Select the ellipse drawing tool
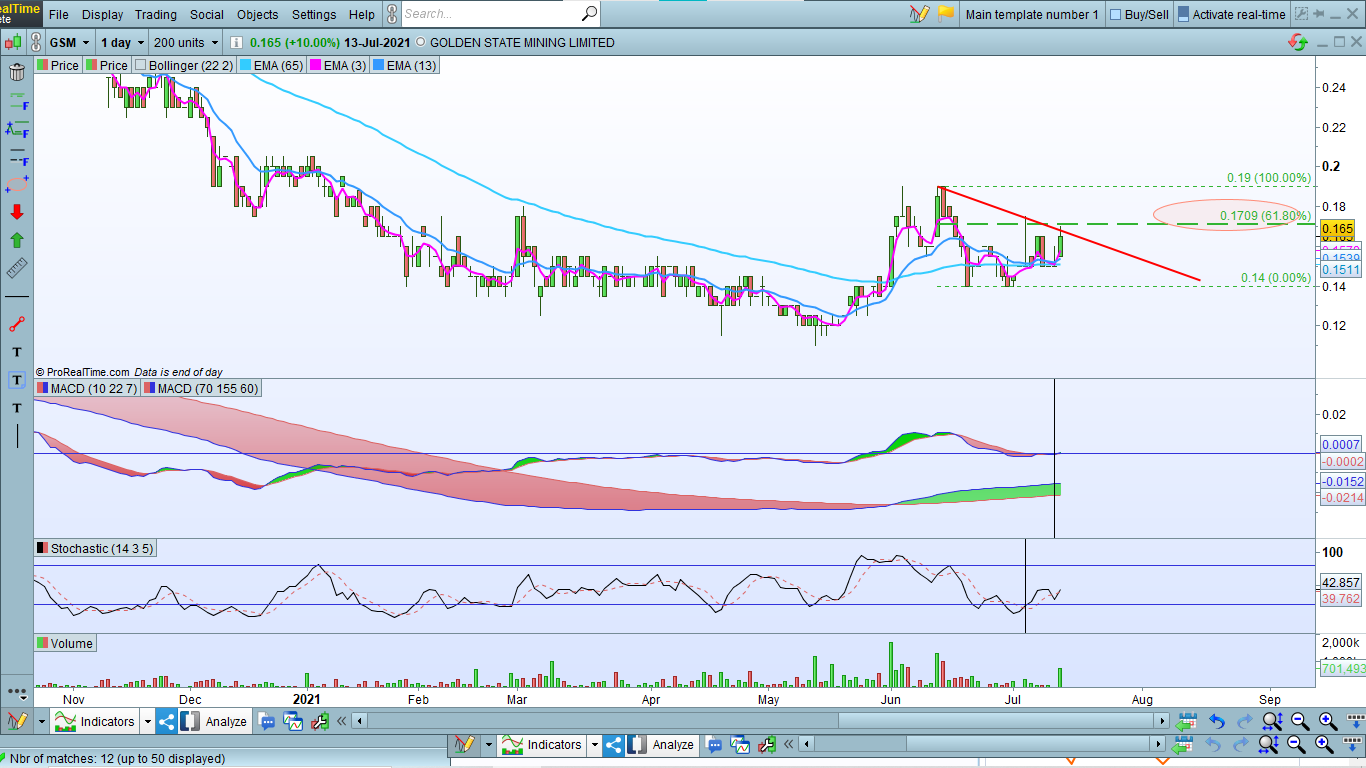Screen dimensions: 1366x768 click(17, 185)
